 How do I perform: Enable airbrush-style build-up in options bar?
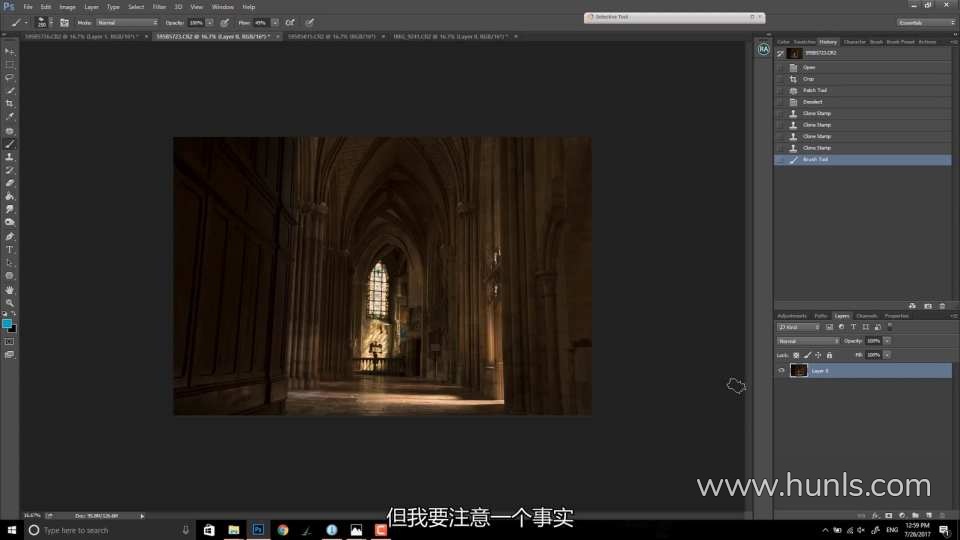click(x=290, y=22)
